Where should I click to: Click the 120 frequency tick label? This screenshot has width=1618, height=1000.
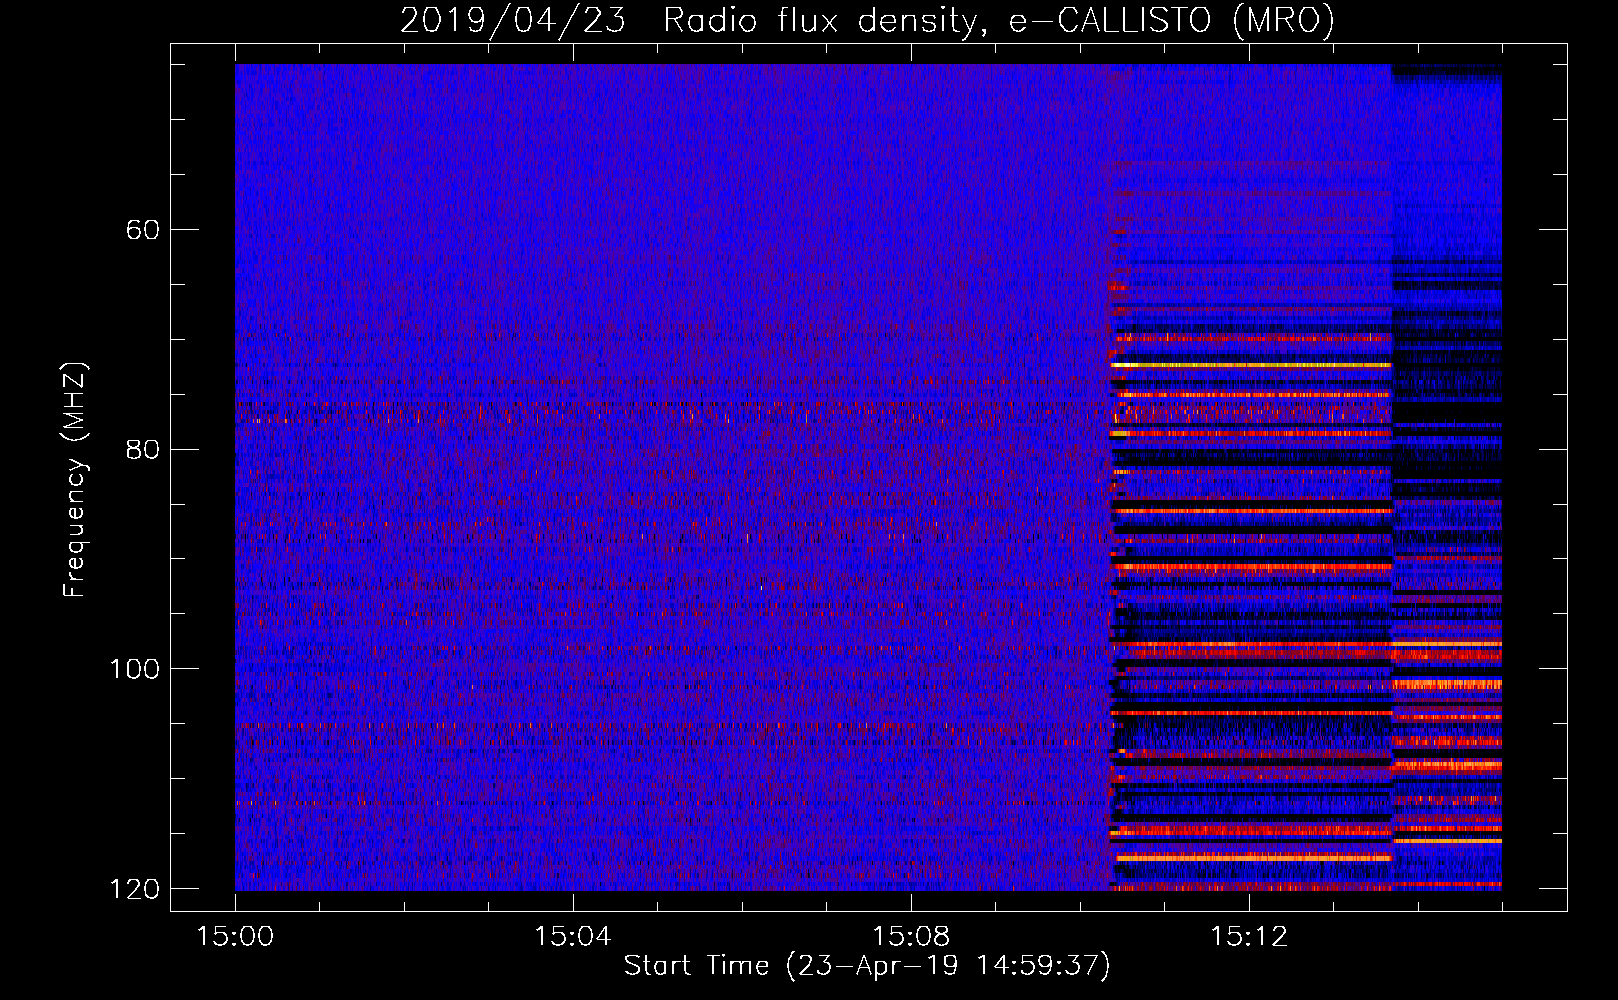134,888
